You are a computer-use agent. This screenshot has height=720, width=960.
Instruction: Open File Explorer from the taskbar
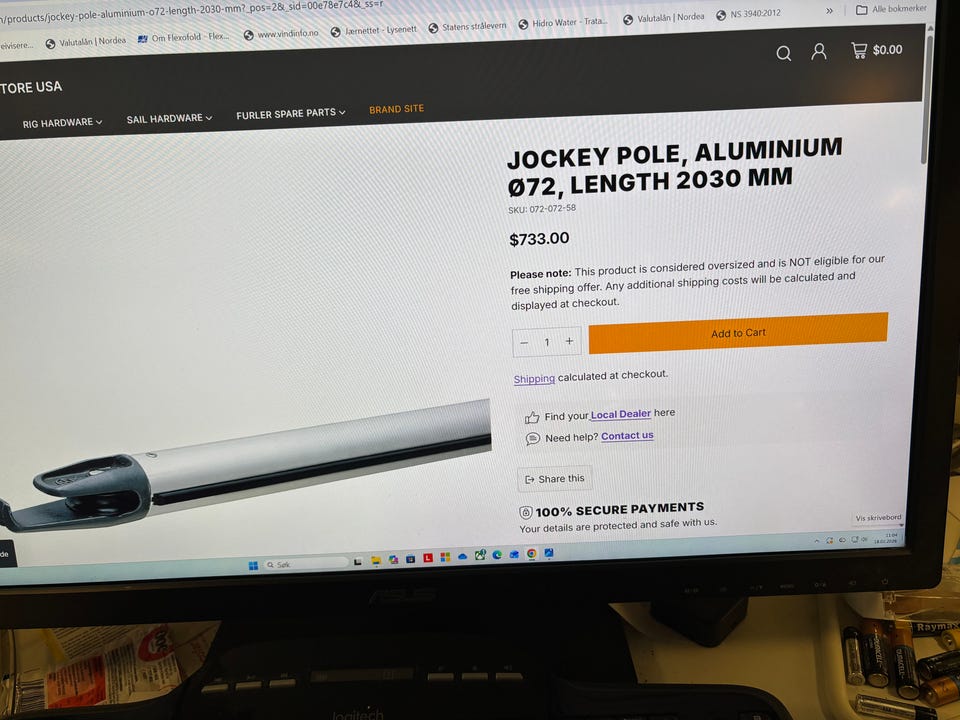click(x=376, y=560)
